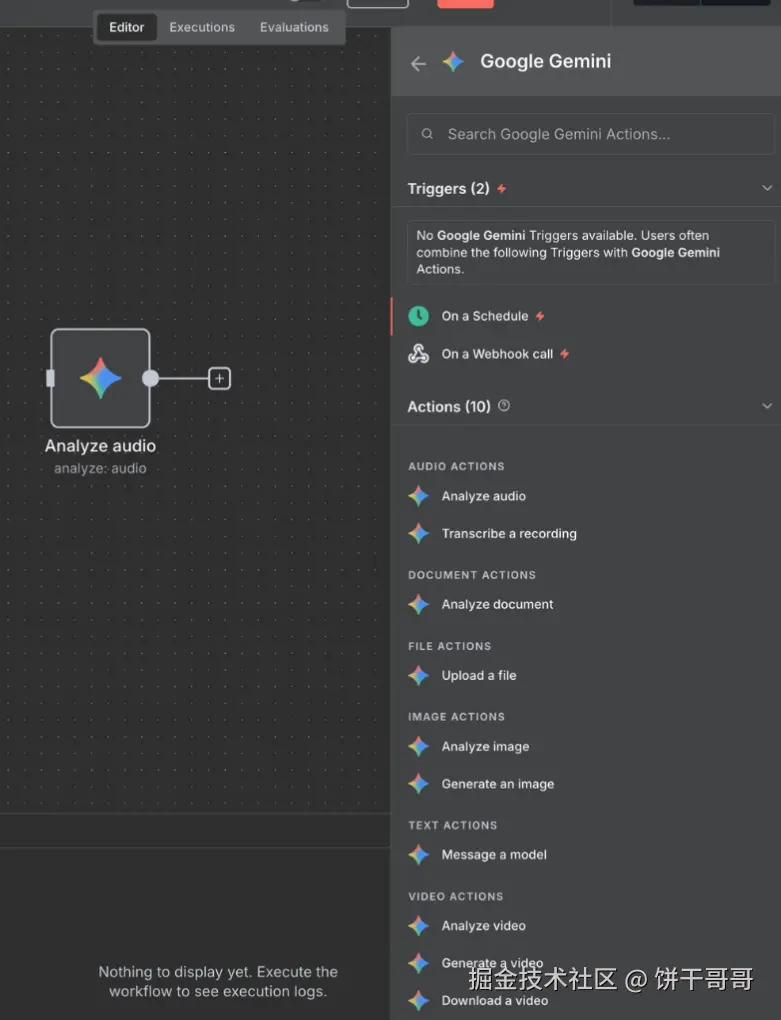Click the back arrow beside Google Gemini
The width and height of the screenshot is (781, 1020).
click(418, 63)
